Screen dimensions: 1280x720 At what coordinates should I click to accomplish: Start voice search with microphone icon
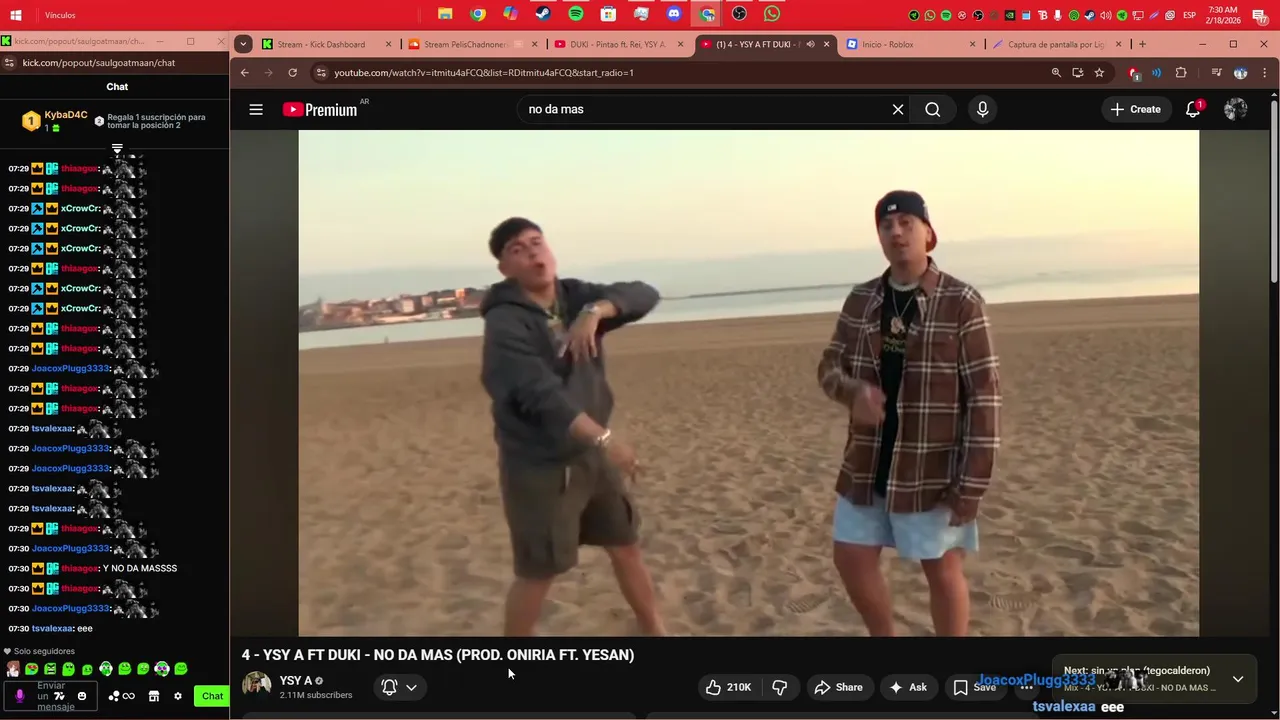coord(982,110)
